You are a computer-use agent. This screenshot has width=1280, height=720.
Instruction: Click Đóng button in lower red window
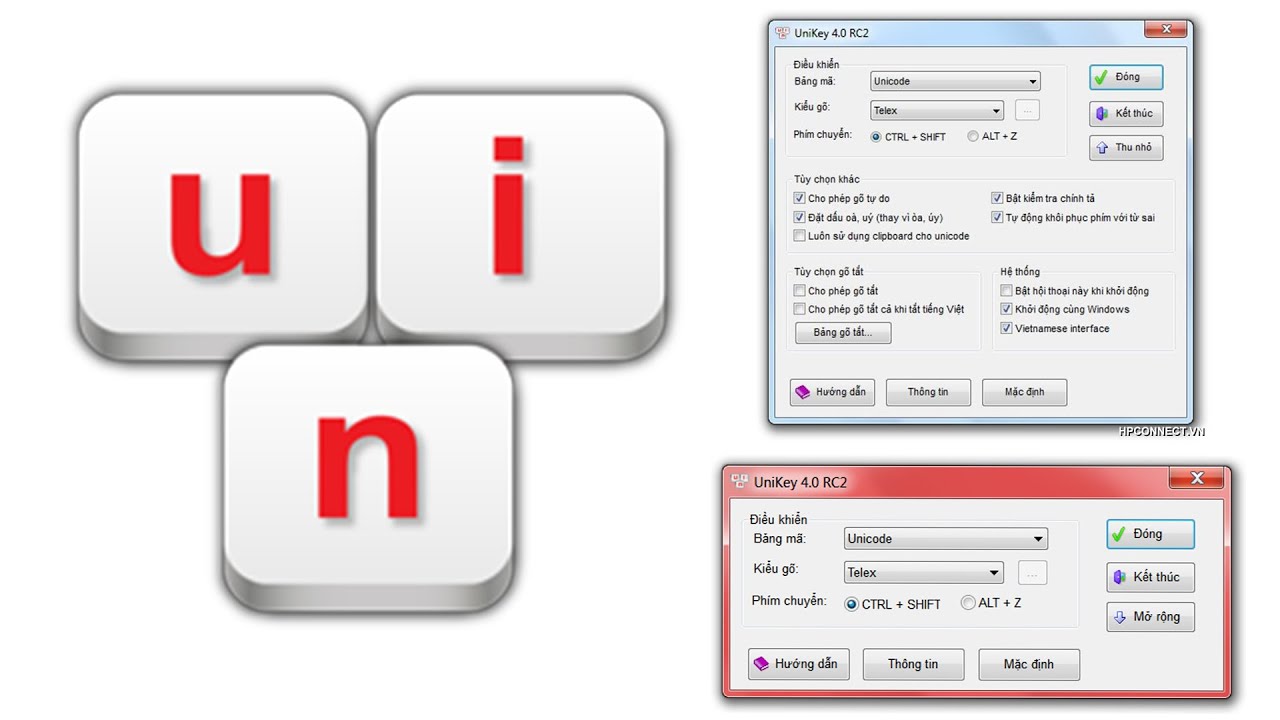(1150, 534)
